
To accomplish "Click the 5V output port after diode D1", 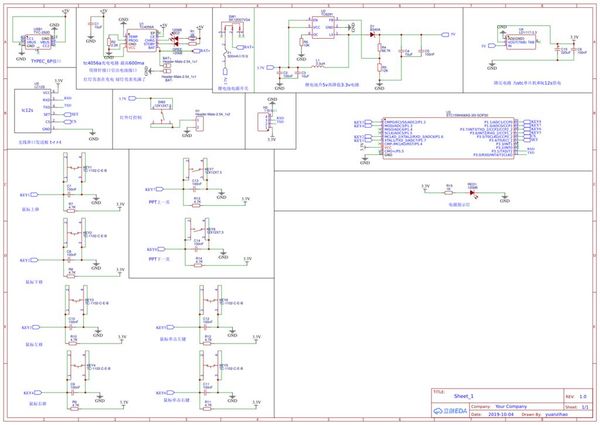I will 448,34.
